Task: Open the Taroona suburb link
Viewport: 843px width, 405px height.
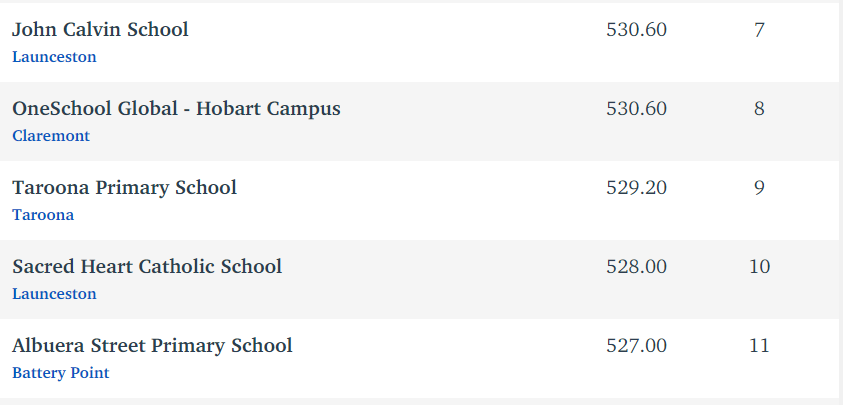Action: 43,215
